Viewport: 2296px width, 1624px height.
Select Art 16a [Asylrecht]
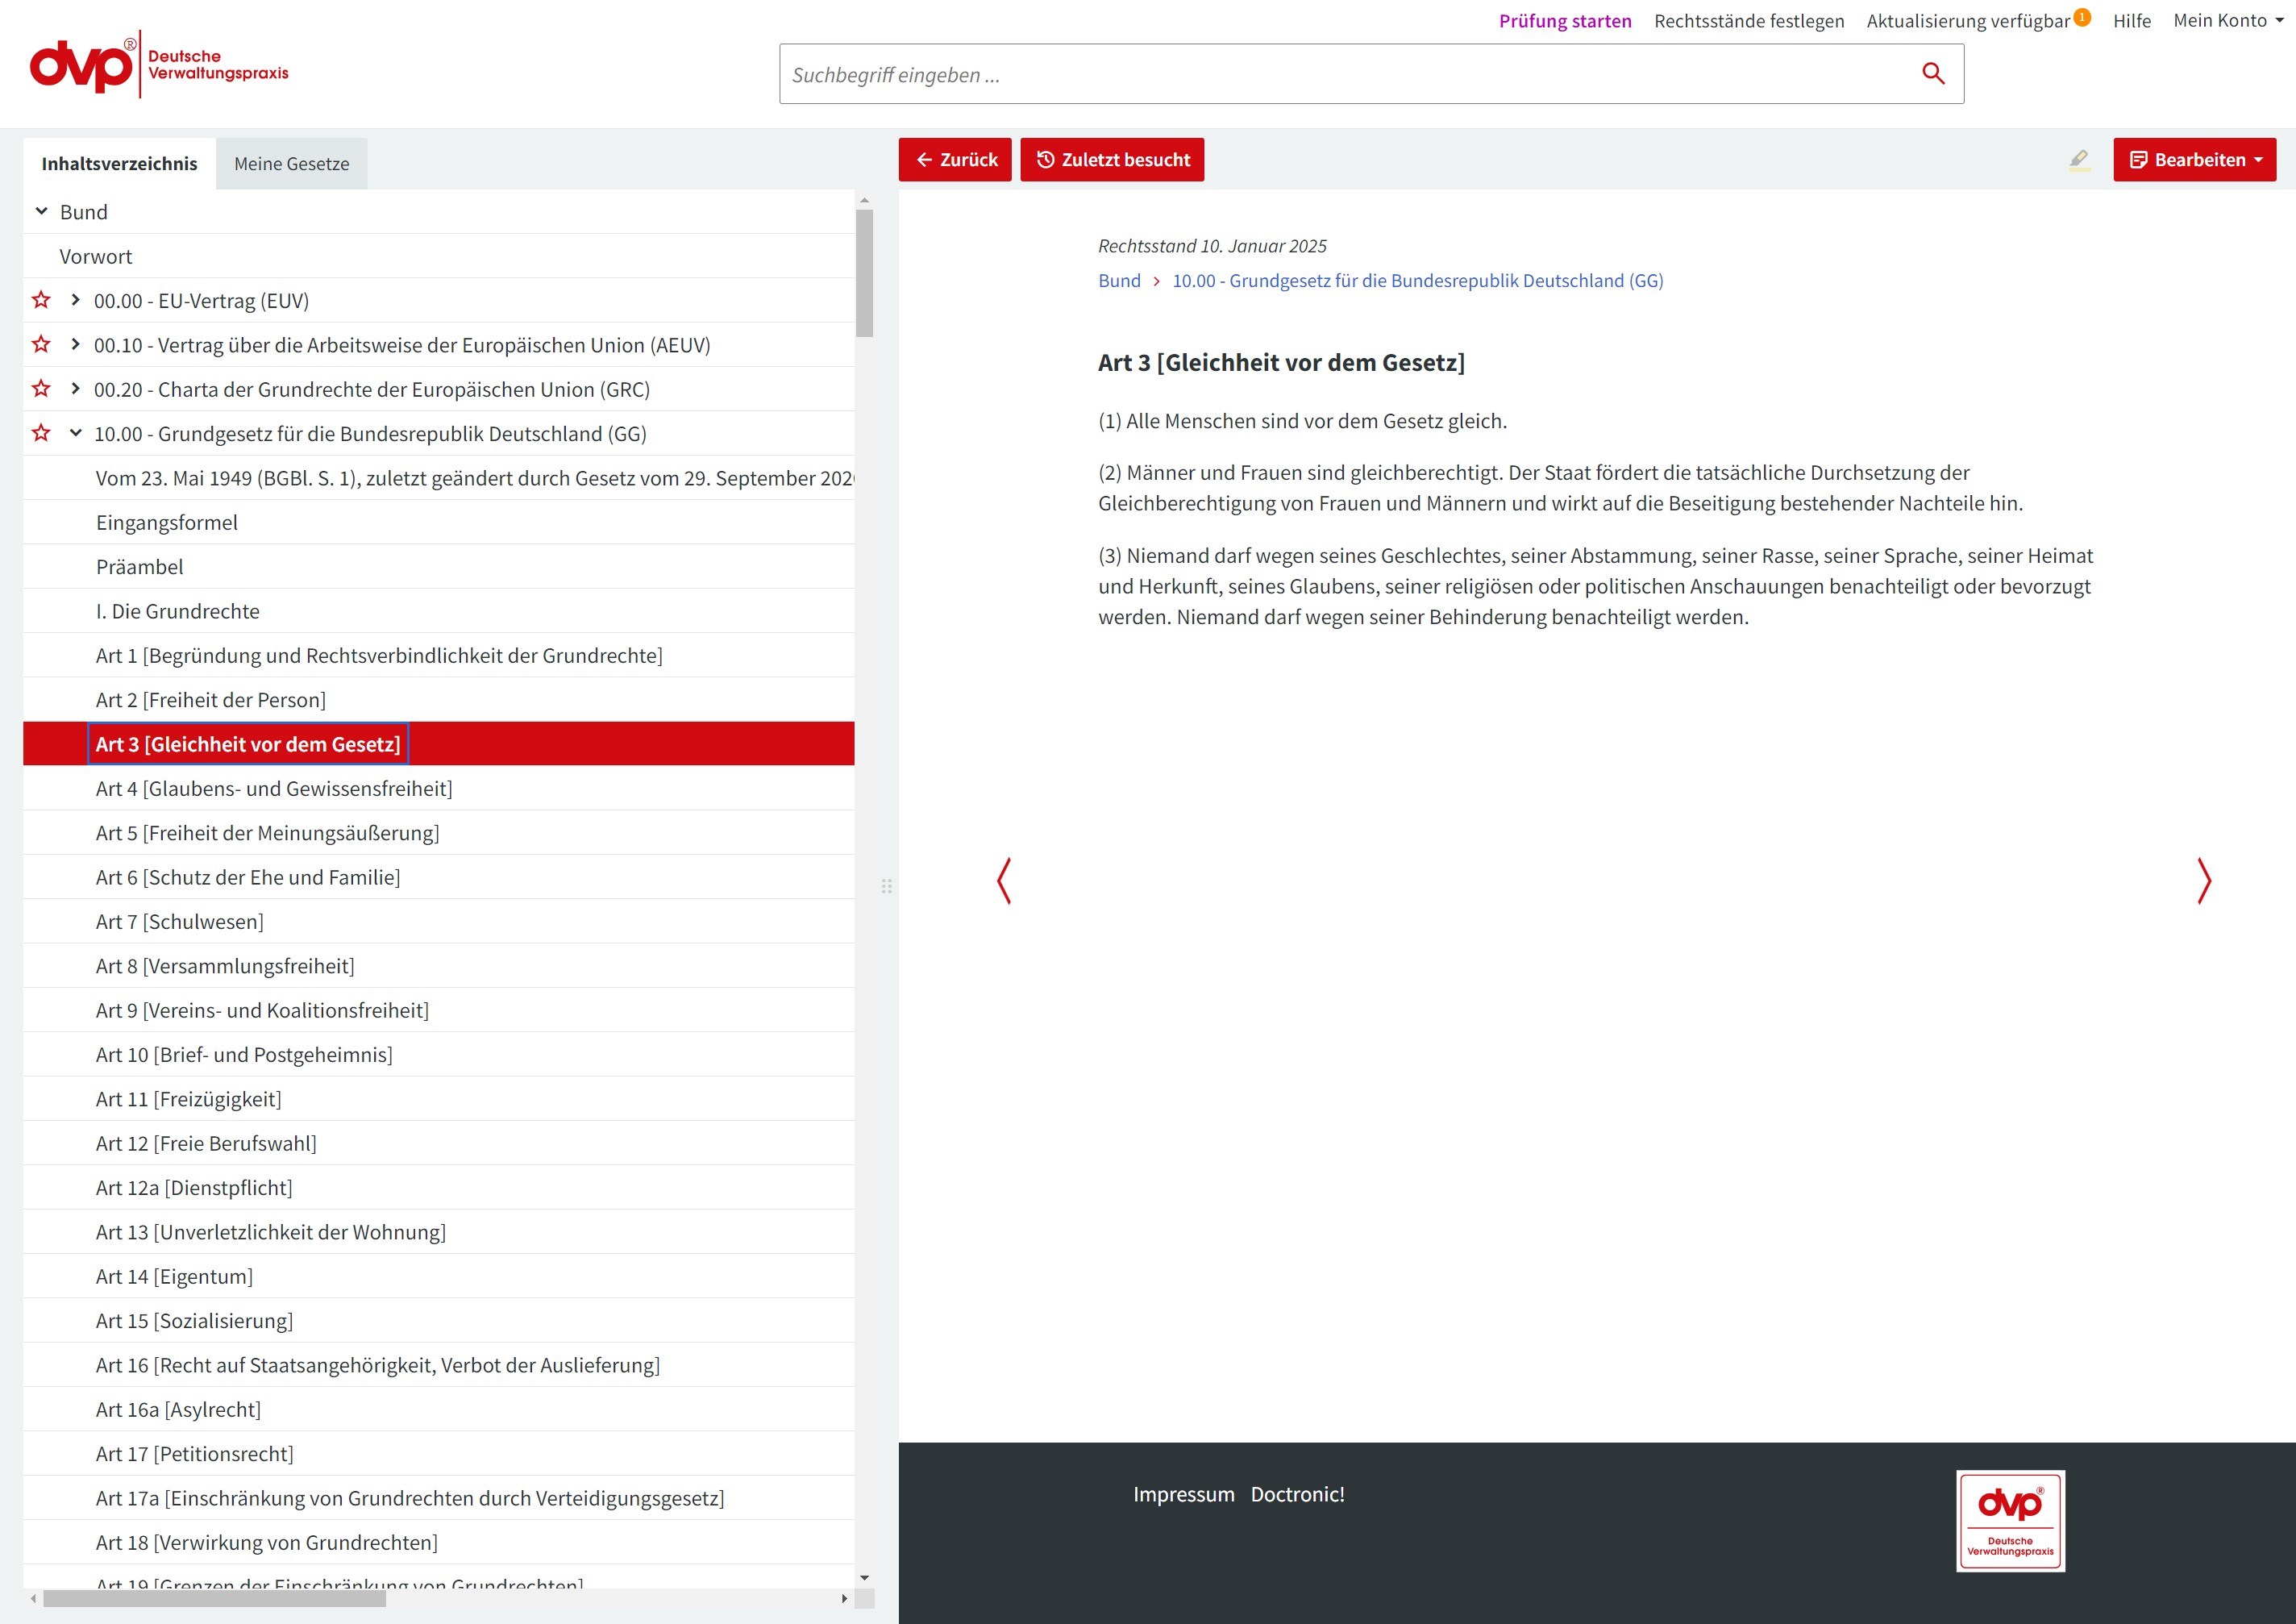click(x=178, y=1409)
